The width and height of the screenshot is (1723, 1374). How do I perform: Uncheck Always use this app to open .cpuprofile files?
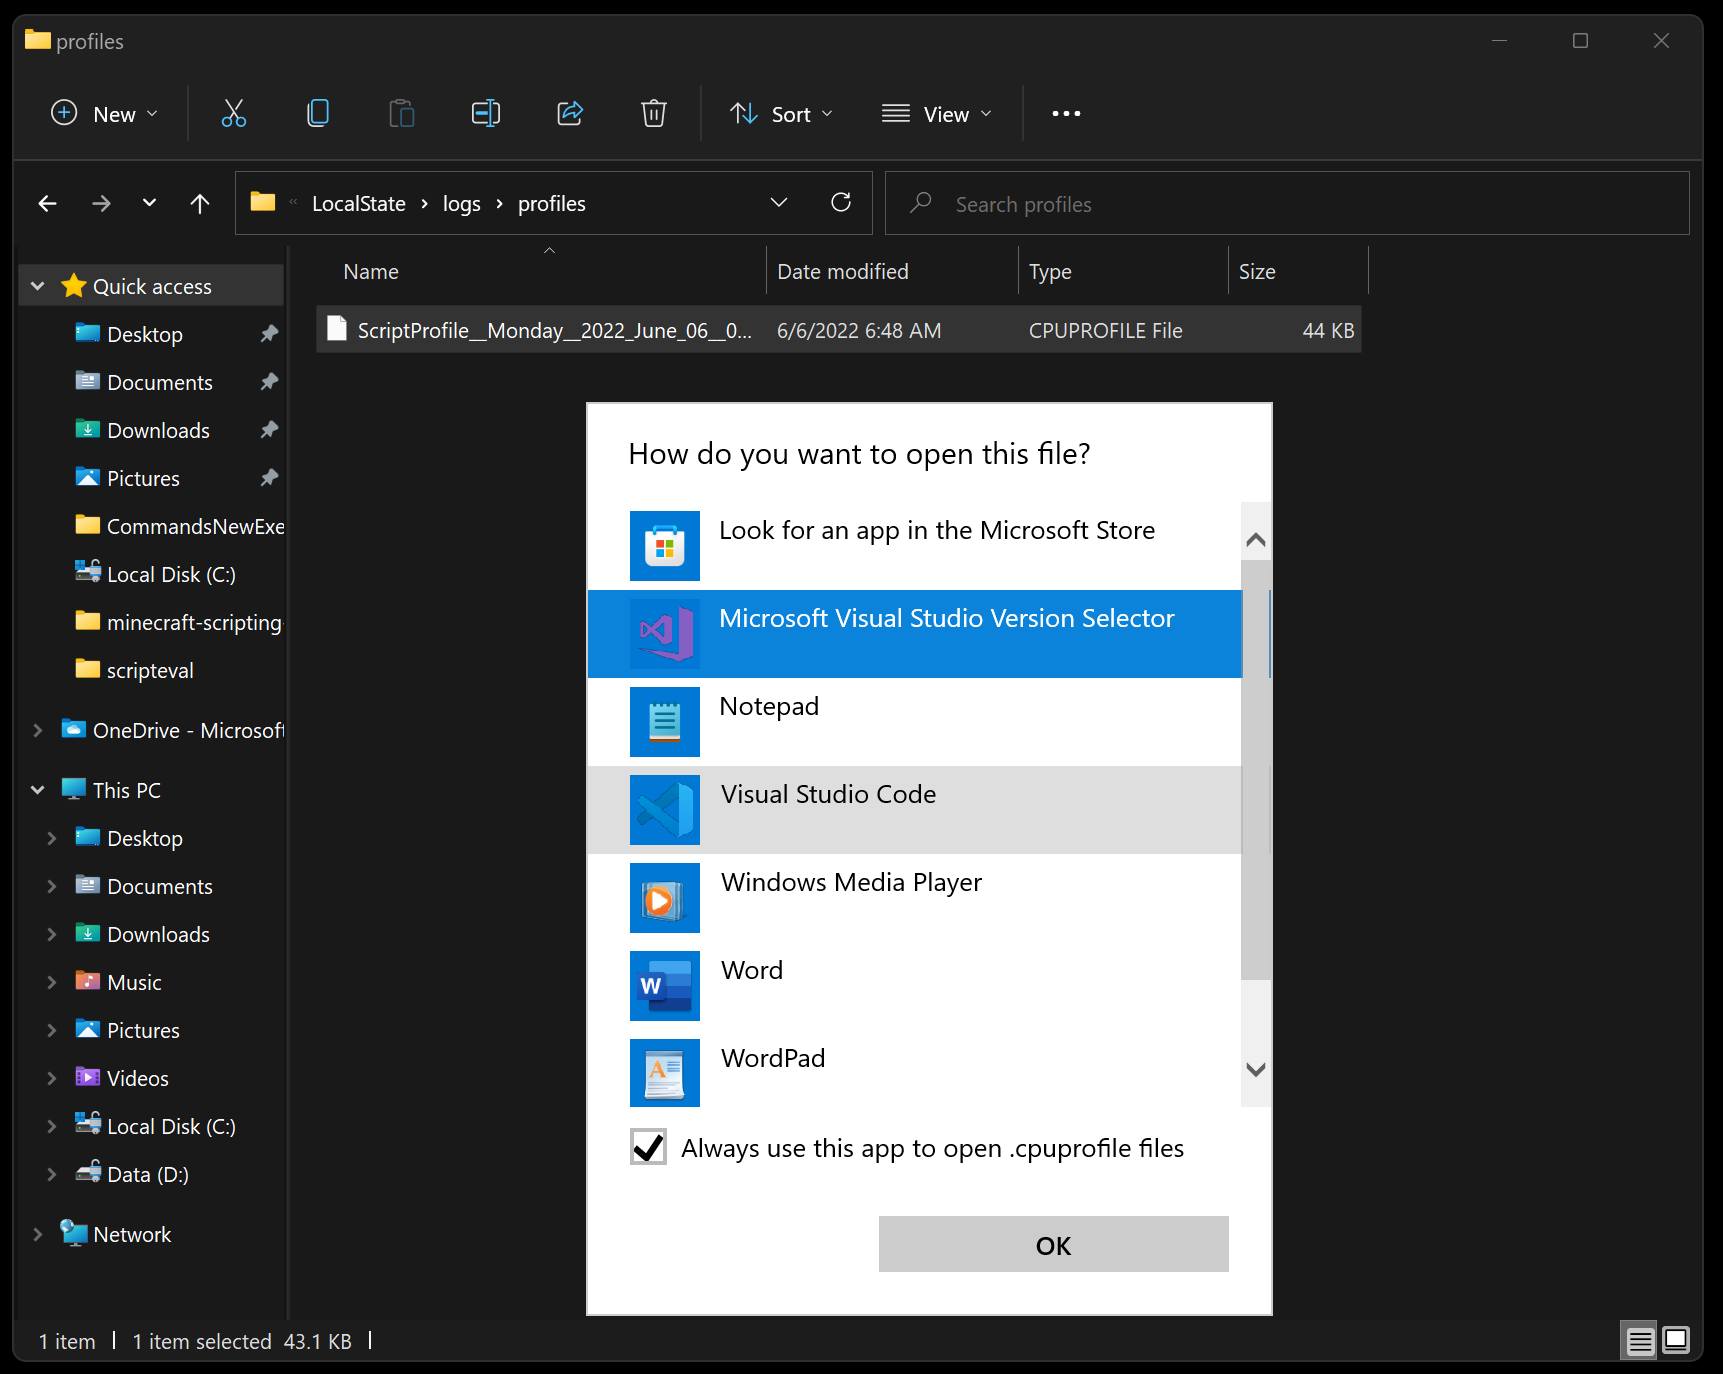point(648,1147)
